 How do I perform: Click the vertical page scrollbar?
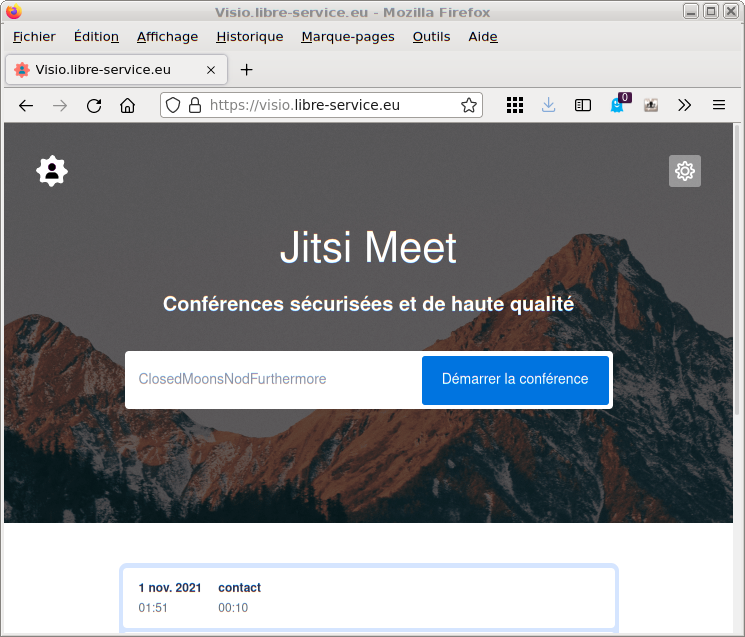point(737,268)
